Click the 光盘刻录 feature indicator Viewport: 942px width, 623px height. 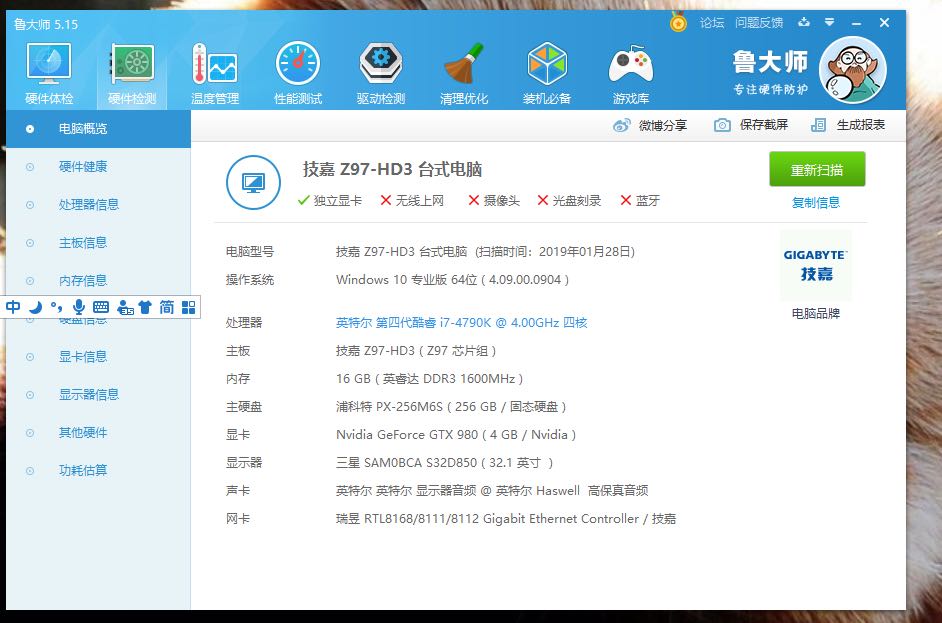click(569, 201)
